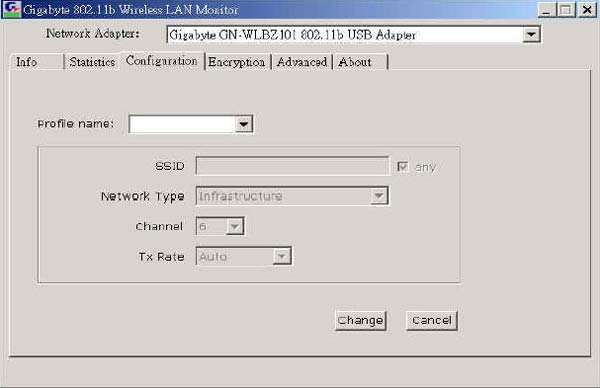The height and width of the screenshot is (388, 600).
Task: Click the 'Tx Rate' label
Action: [x=161, y=256]
